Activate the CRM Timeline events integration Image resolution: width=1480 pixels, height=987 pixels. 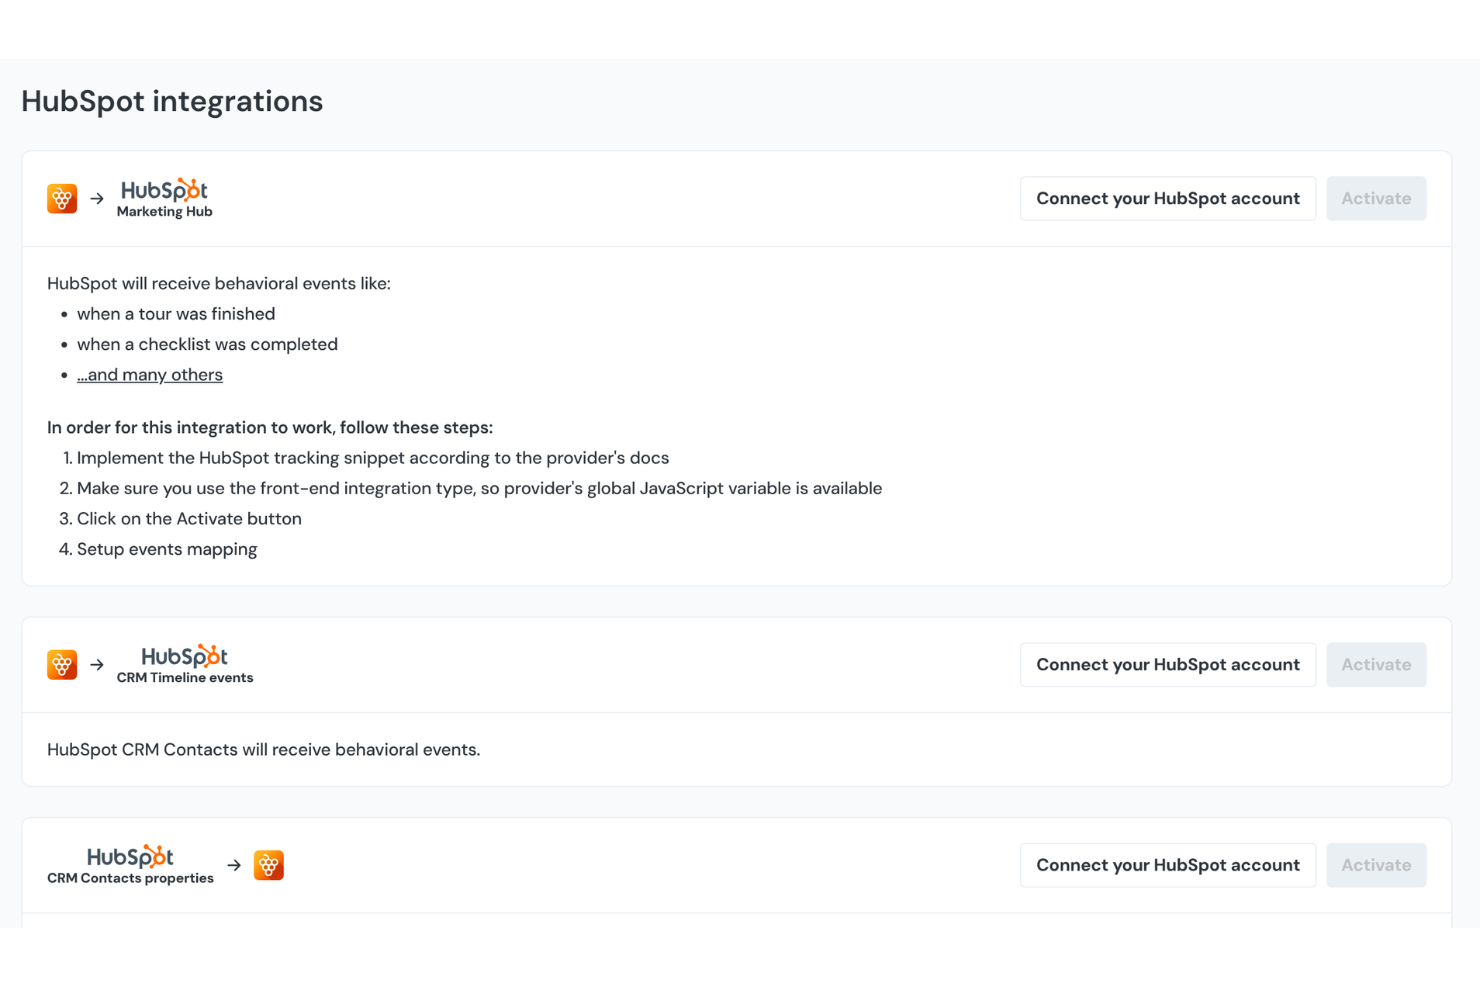pos(1376,665)
